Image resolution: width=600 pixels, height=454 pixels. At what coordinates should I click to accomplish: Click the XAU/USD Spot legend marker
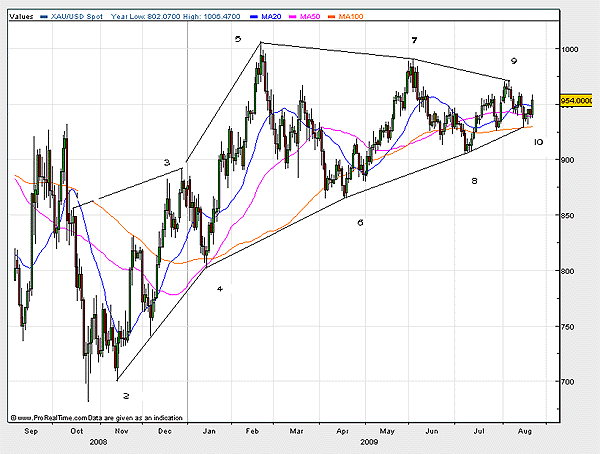pos(43,17)
